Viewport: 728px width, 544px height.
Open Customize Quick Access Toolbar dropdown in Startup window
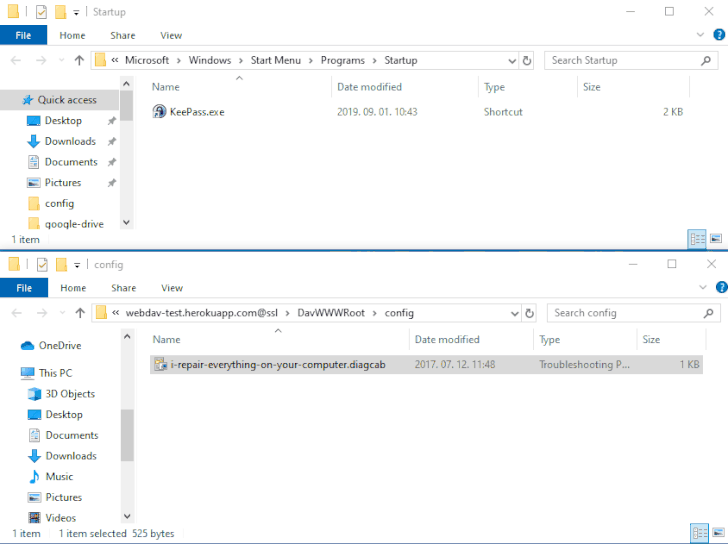tap(76, 13)
